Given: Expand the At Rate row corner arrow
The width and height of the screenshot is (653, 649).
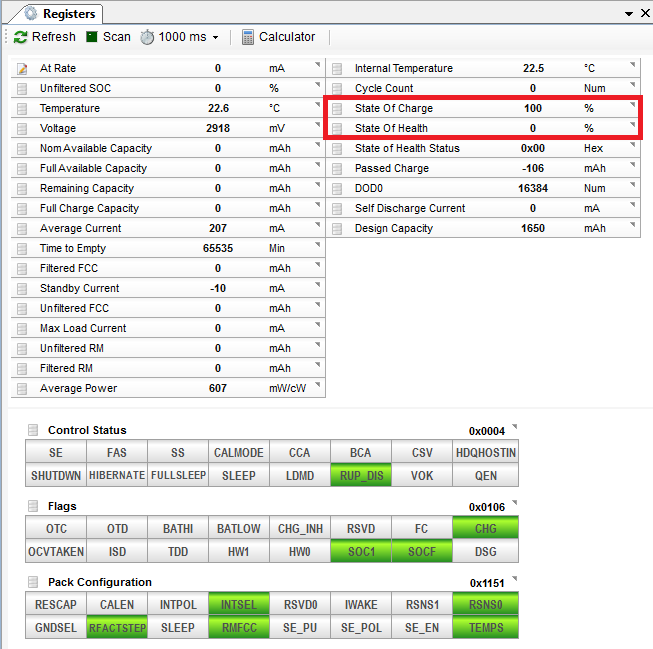Looking at the screenshot, I should (x=317, y=65).
